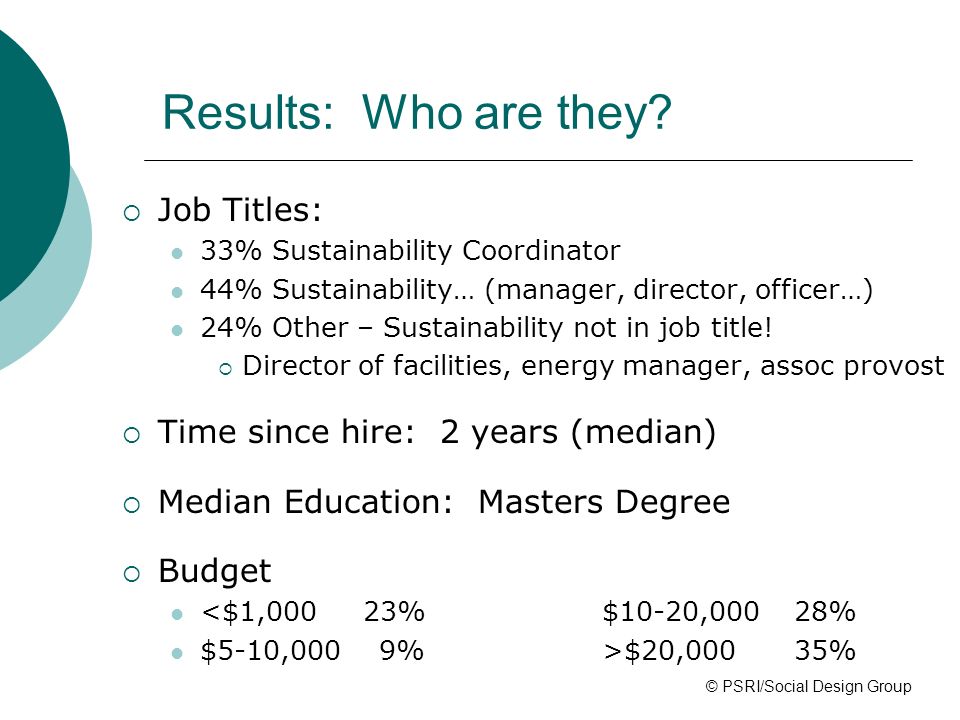Select the '24% Other – Sustainability not in job title!' line
Screen dimensions: 960x720
(x=486, y=328)
